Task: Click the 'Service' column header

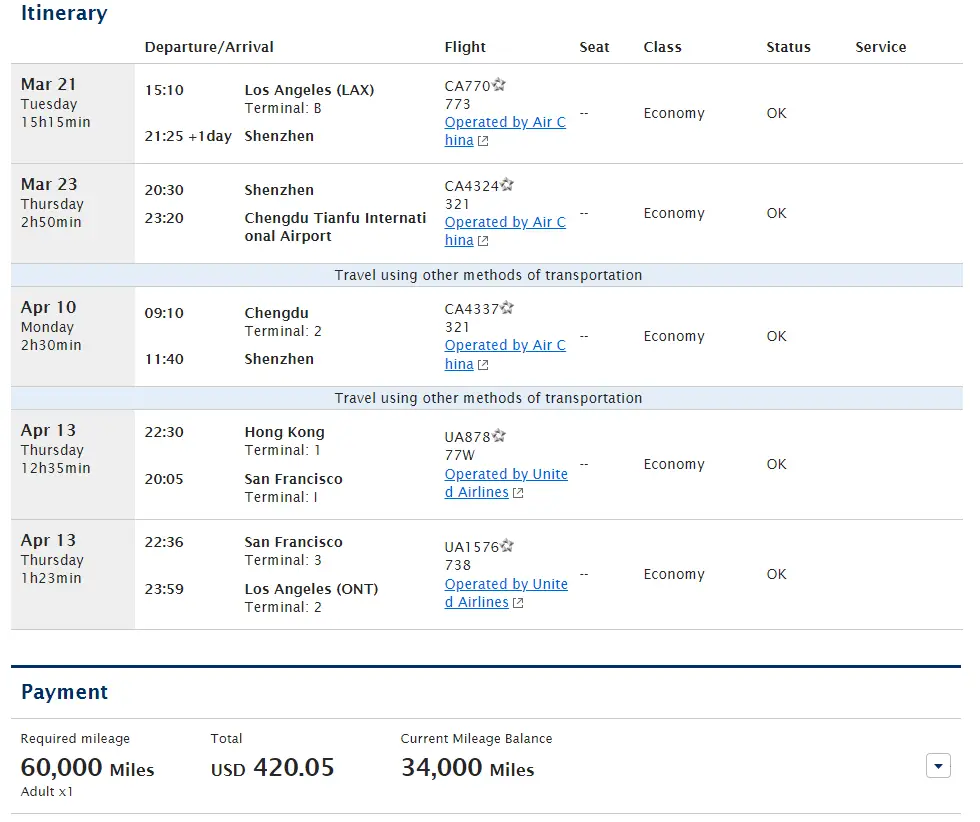Action: (x=881, y=47)
